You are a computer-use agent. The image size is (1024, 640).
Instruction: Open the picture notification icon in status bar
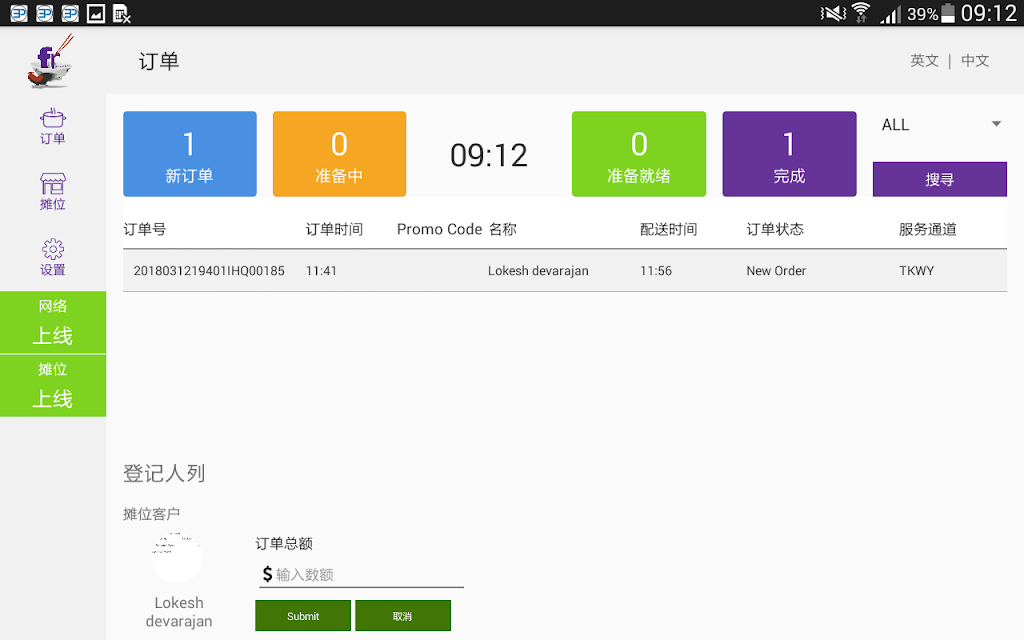pos(96,13)
